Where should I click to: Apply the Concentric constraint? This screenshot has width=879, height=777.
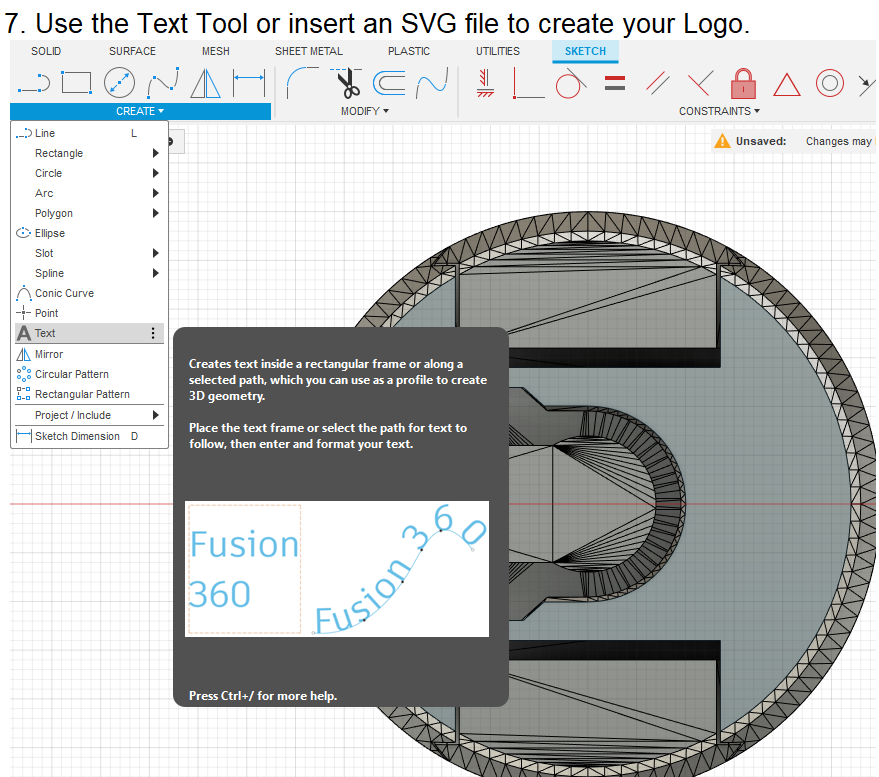tap(830, 83)
